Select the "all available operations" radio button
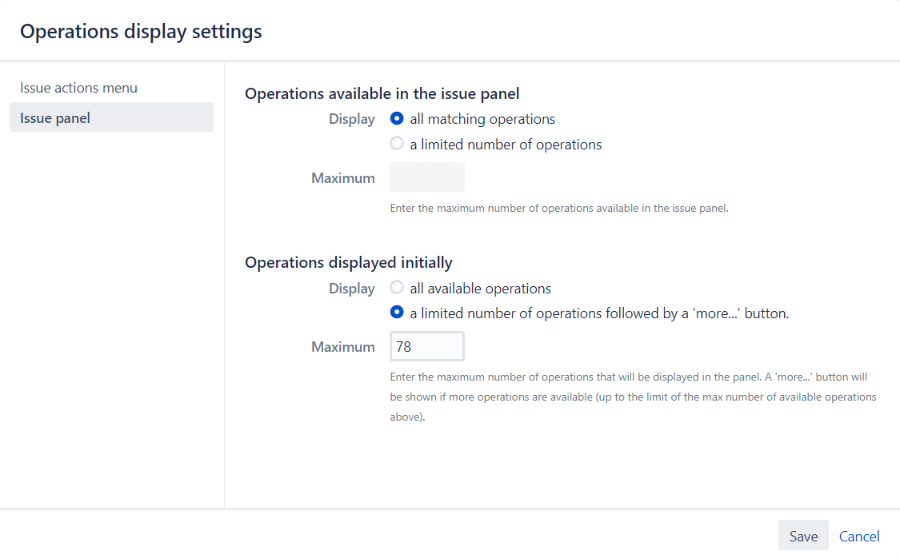 pyautogui.click(x=397, y=288)
